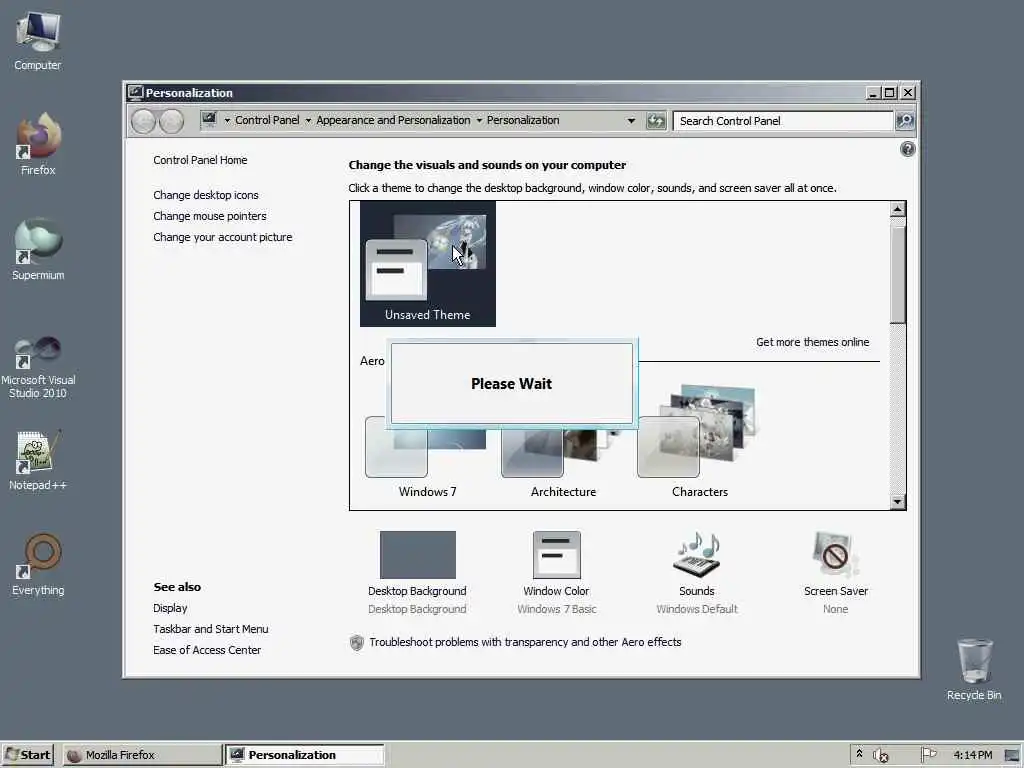
Task: Expand dropdown arrow after Control Panel breadcrumb
Action: [x=308, y=121]
